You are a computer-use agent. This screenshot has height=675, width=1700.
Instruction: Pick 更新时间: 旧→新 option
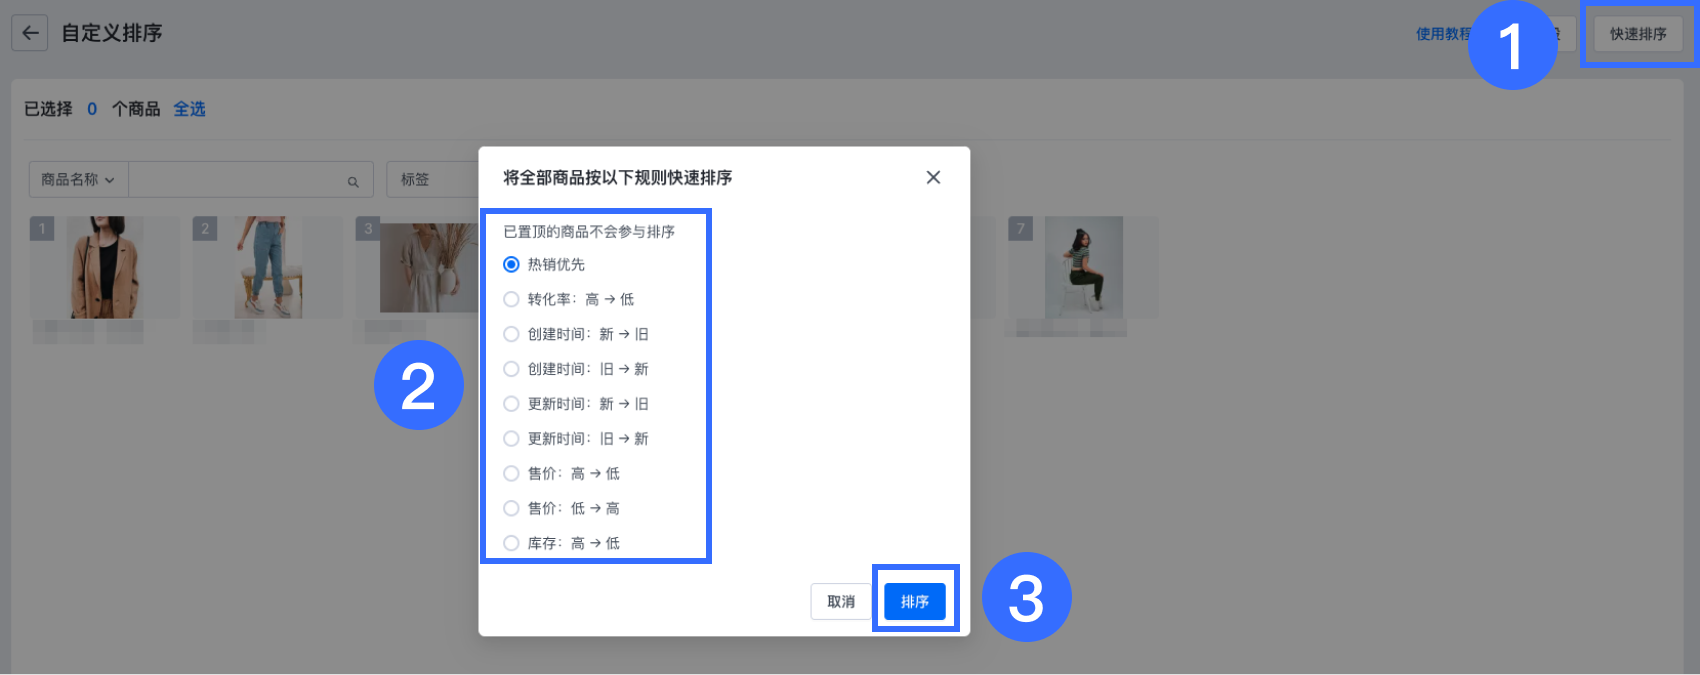pyautogui.click(x=511, y=439)
